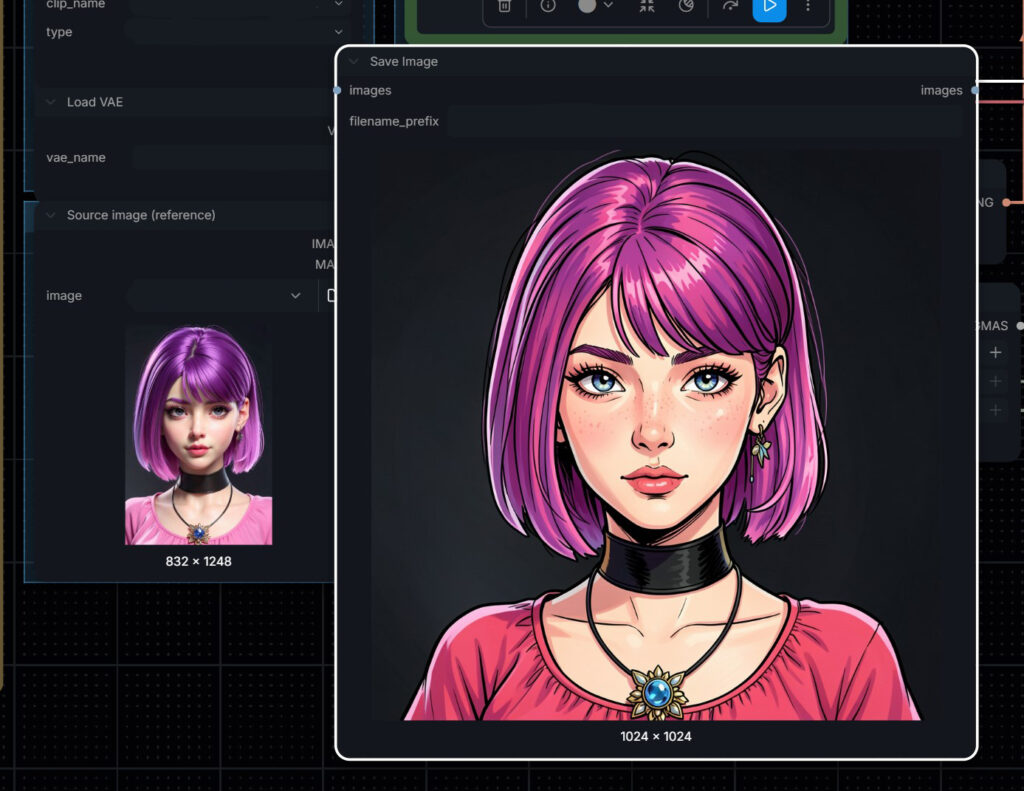Click the type widget label
The height and width of the screenshot is (791, 1024).
tap(59, 32)
